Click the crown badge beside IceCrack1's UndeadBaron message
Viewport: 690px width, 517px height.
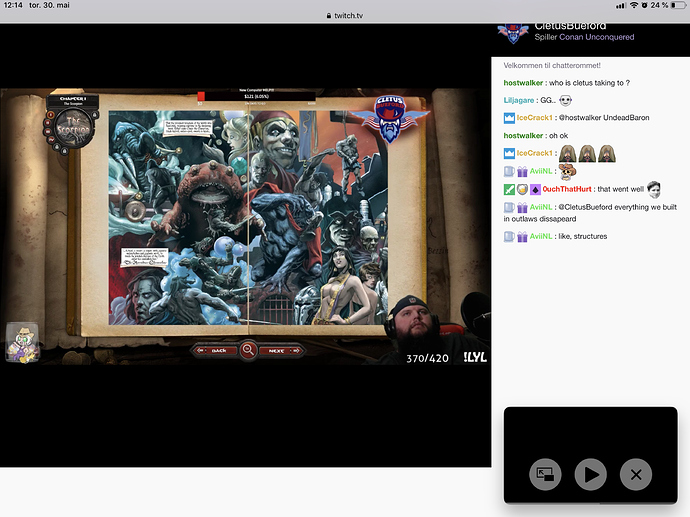tap(509, 118)
